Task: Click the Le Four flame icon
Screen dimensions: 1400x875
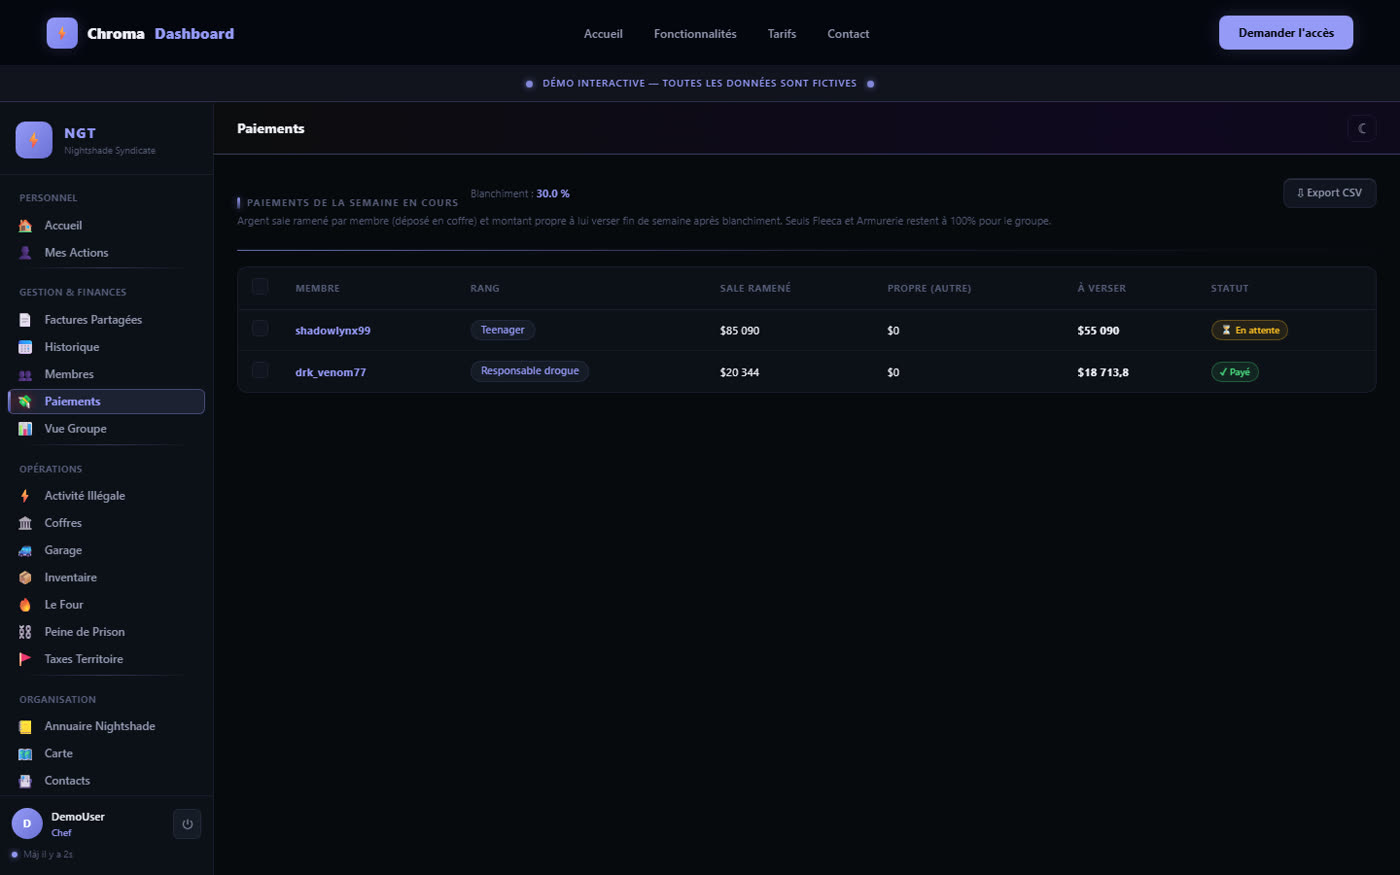Action: point(25,605)
